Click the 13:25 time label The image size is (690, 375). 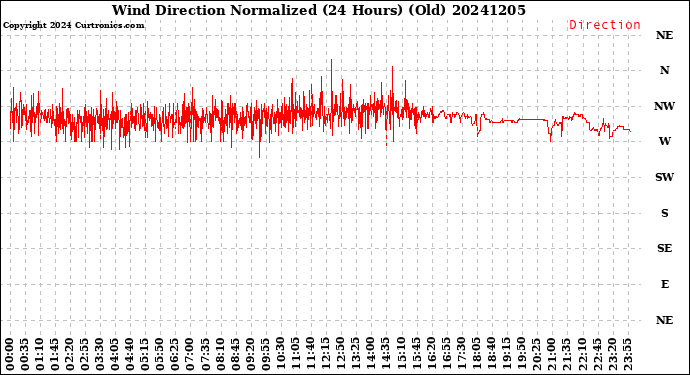(x=356, y=354)
